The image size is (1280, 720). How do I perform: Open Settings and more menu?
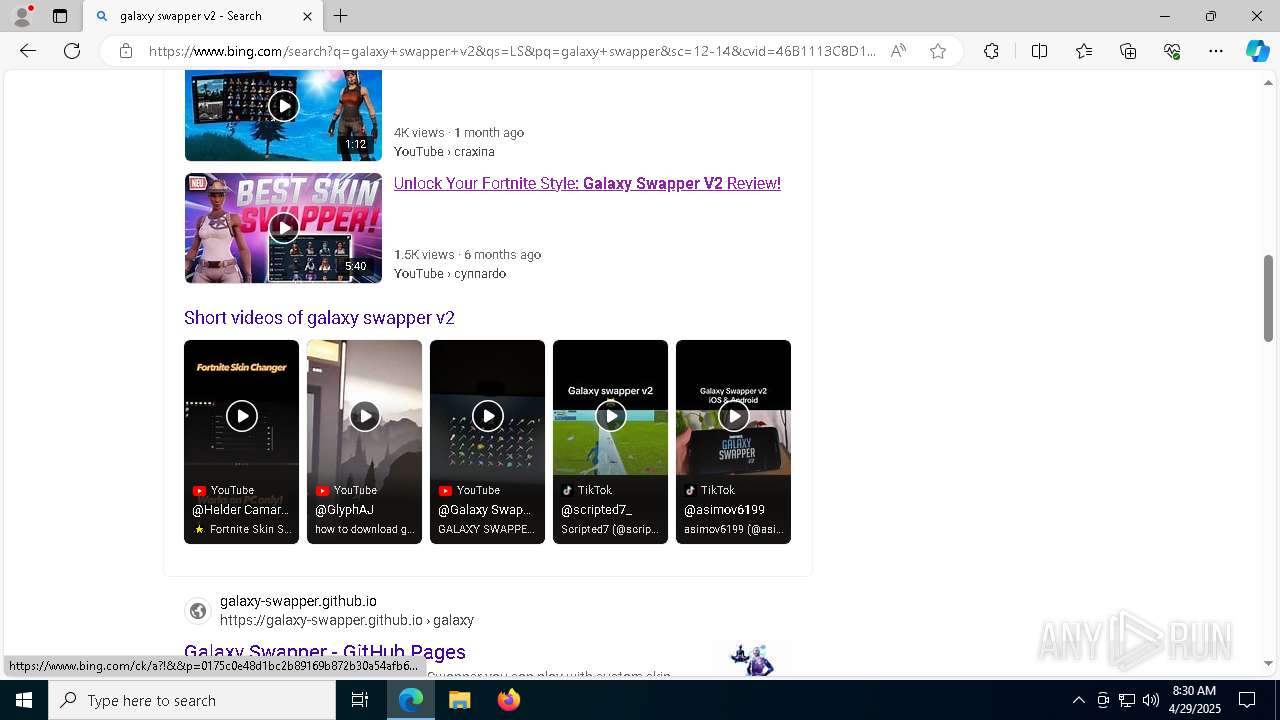point(1216,51)
